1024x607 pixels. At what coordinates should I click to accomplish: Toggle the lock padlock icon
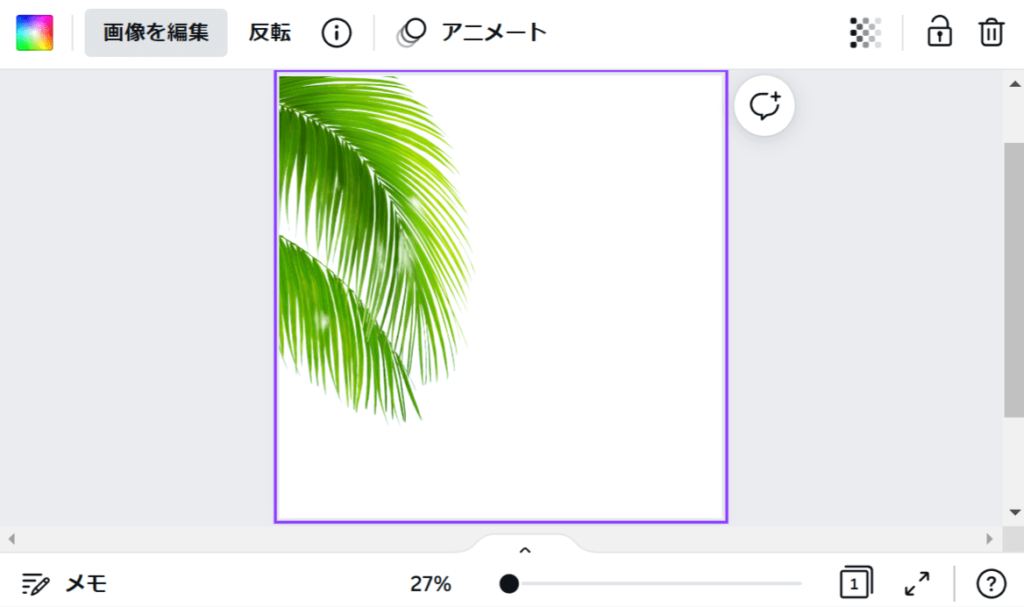939,31
